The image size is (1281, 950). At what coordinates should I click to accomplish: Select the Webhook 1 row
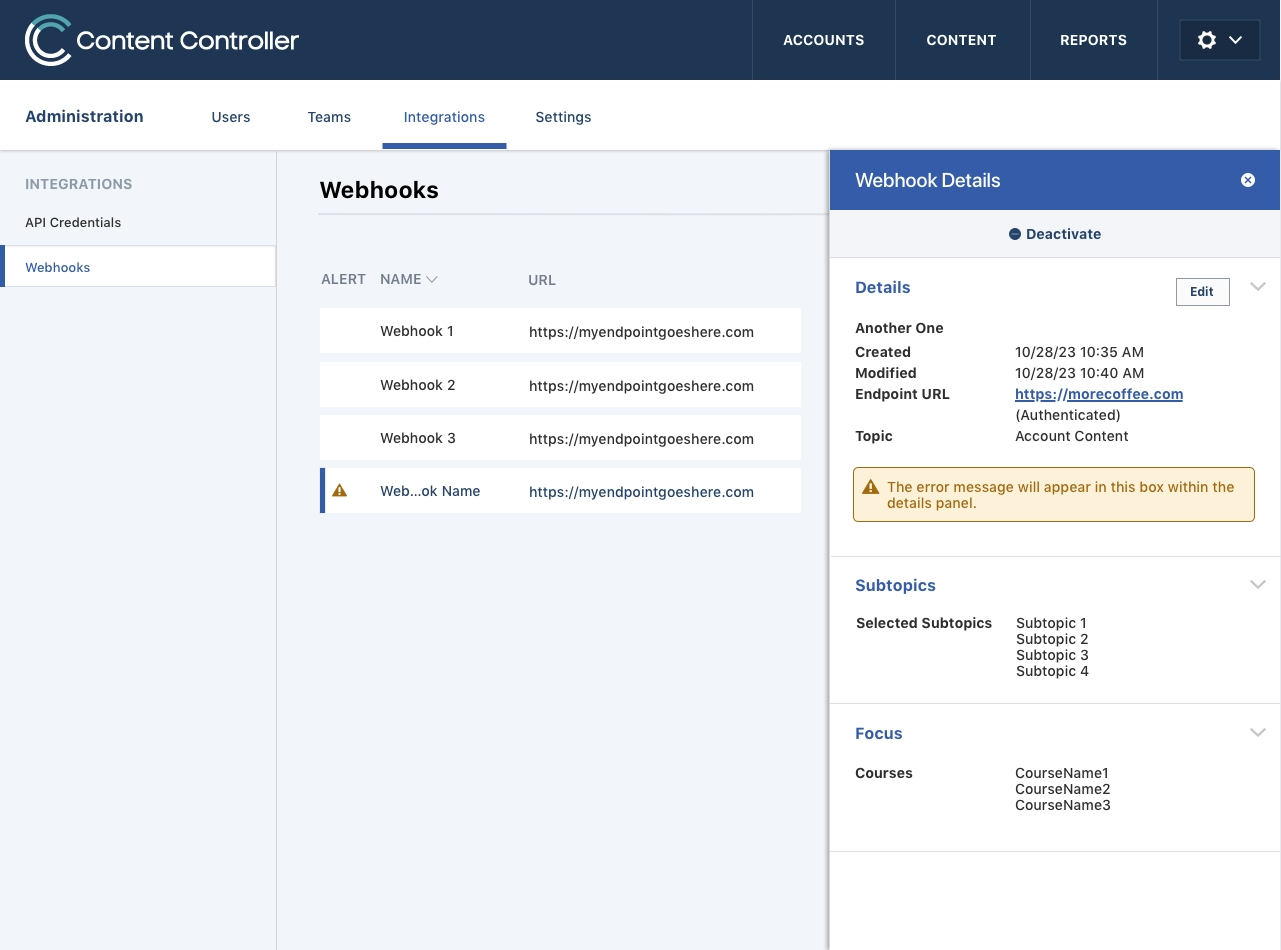(x=560, y=331)
